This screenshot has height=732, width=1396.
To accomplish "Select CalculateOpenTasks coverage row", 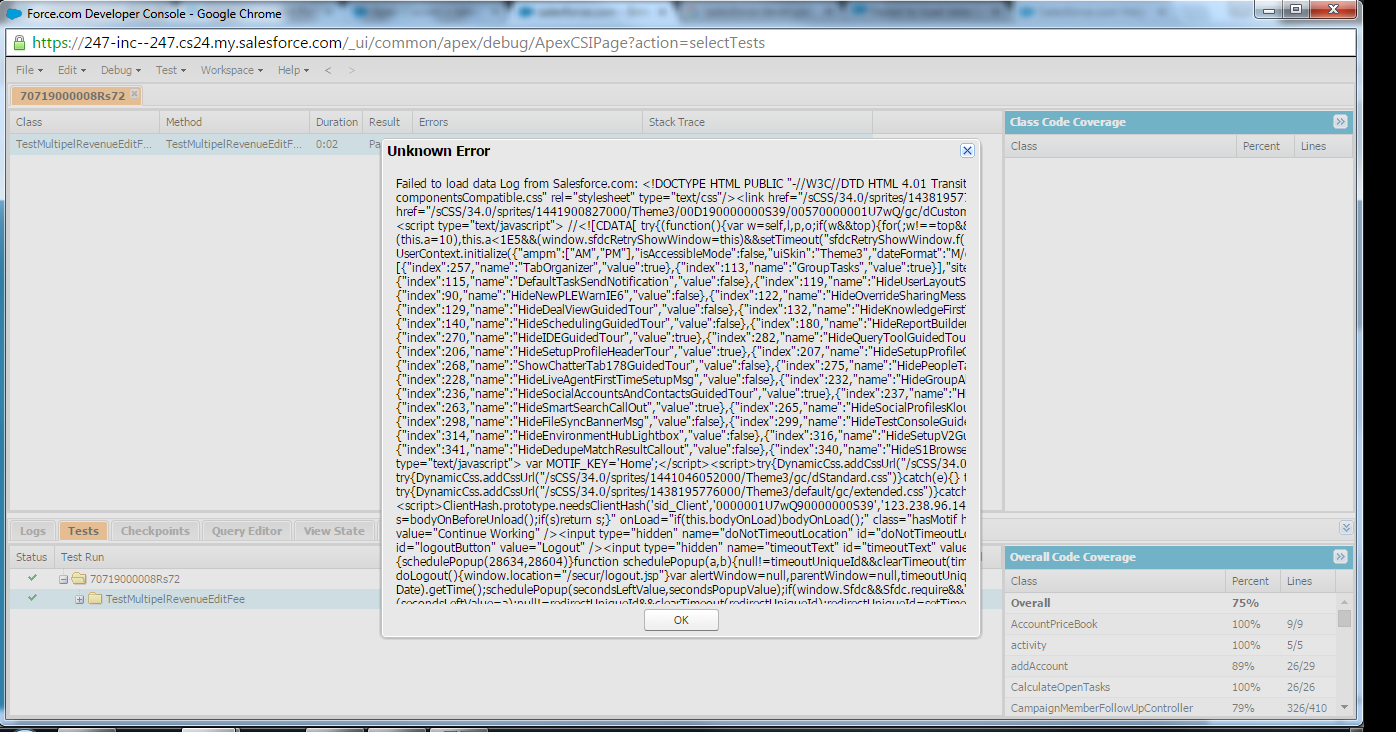I will [1170, 687].
